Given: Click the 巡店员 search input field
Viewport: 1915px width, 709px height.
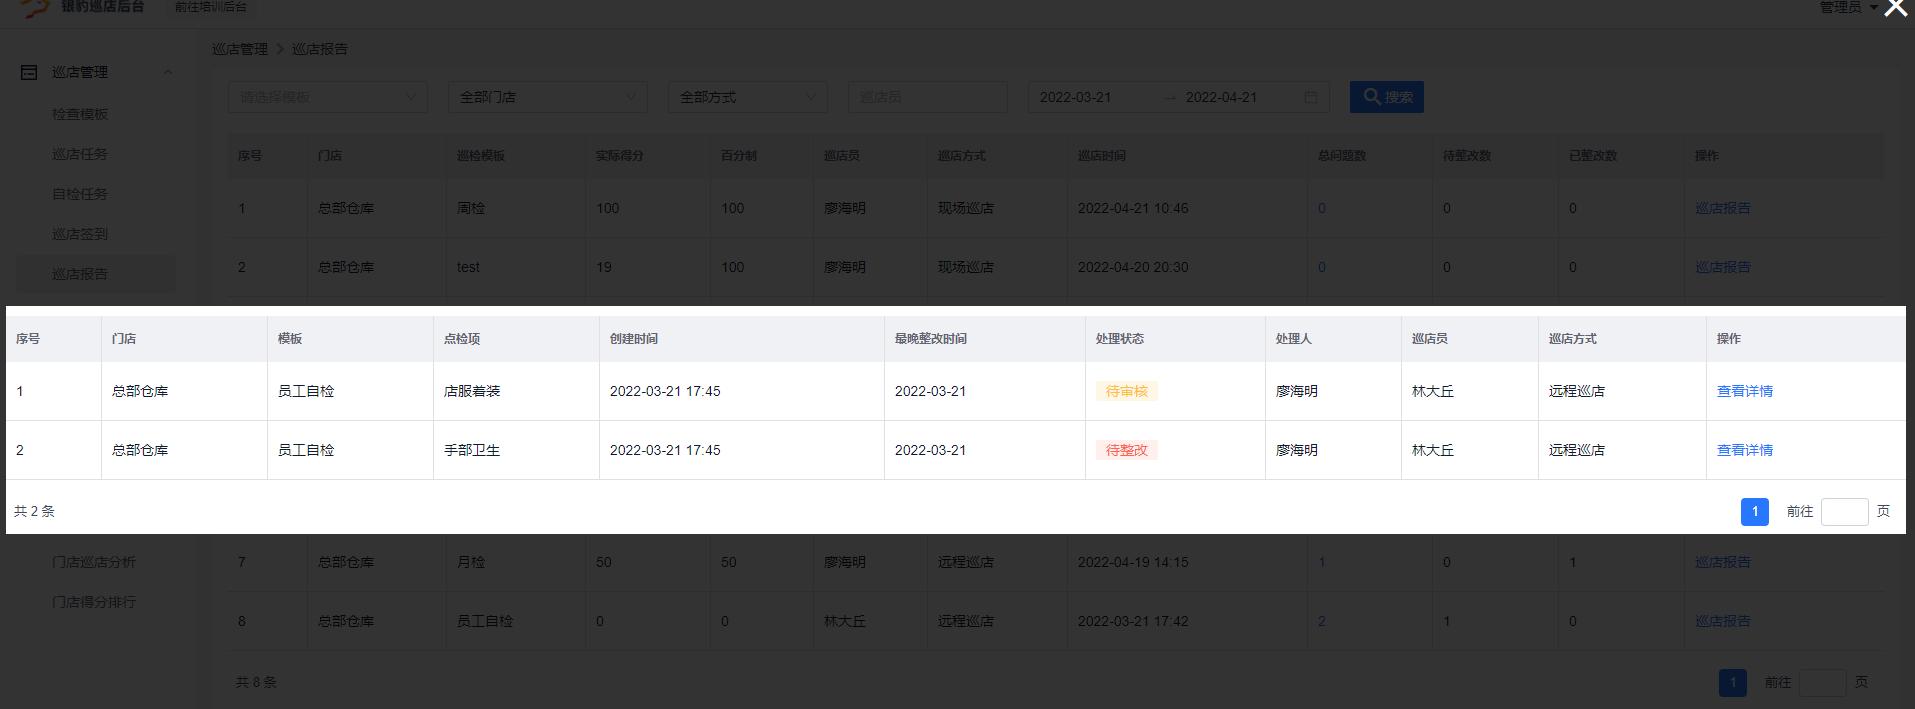Looking at the screenshot, I should pos(927,97).
